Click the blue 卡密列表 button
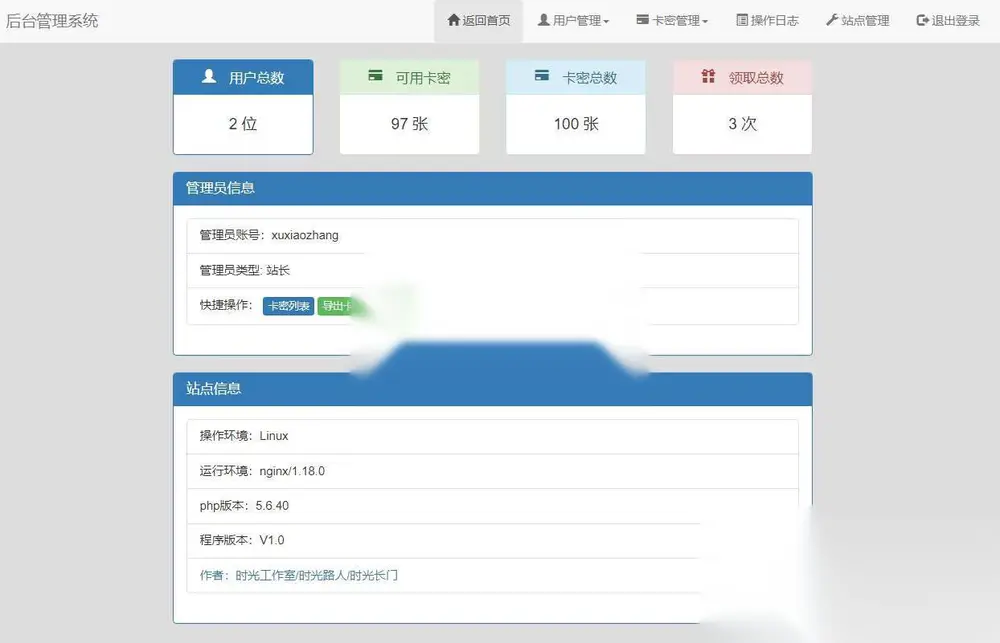 click(288, 306)
